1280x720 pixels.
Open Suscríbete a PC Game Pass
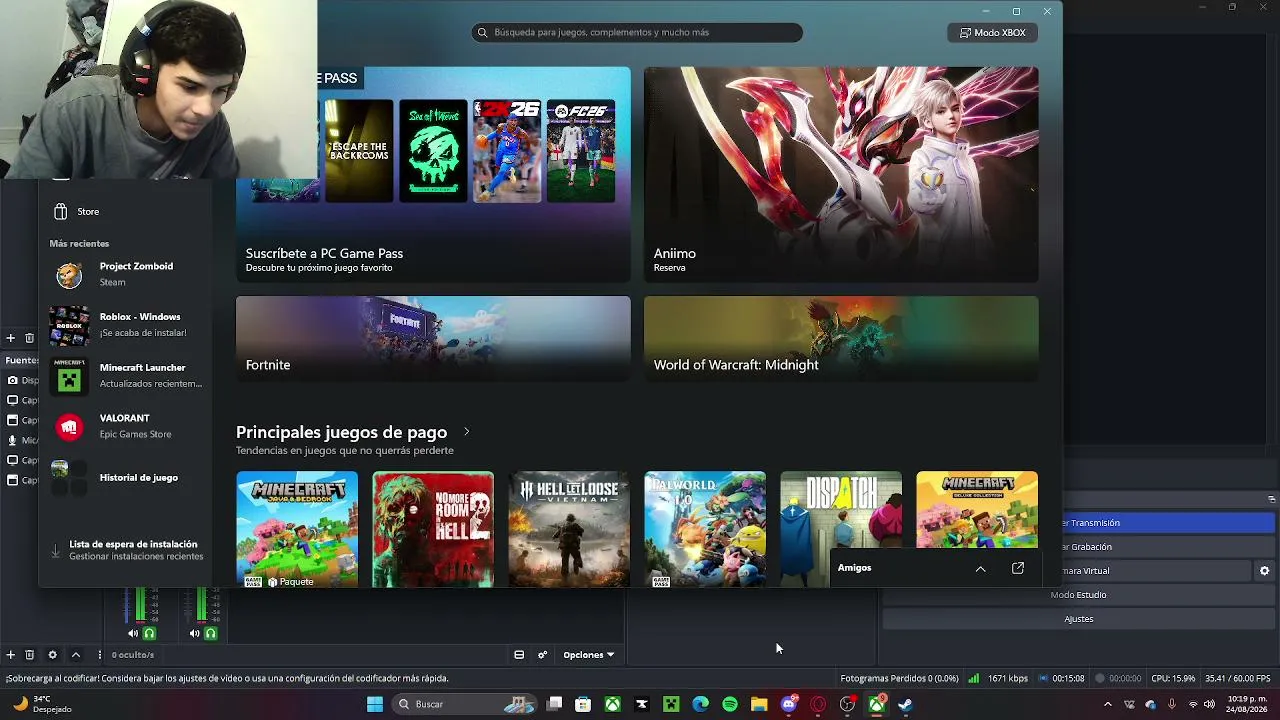tap(433, 174)
